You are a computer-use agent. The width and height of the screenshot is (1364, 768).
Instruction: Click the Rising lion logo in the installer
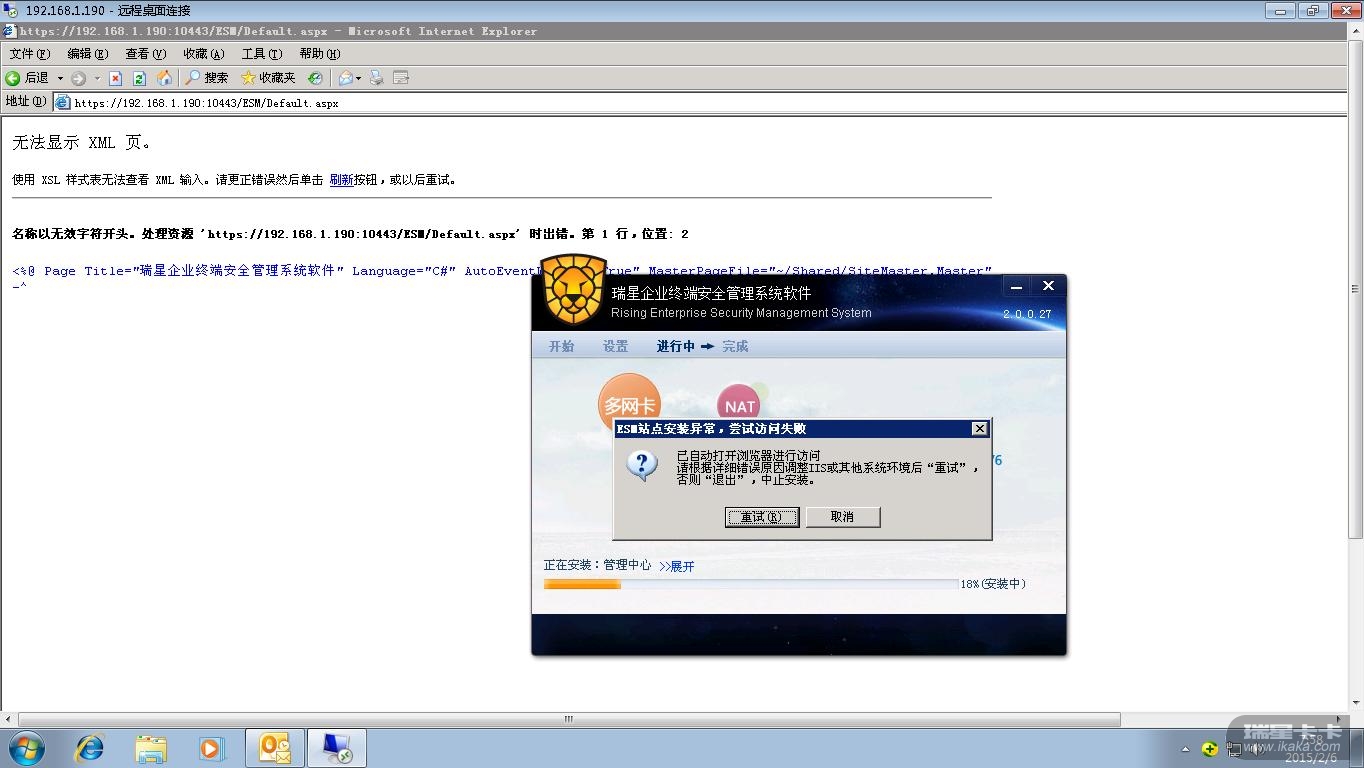coord(574,290)
